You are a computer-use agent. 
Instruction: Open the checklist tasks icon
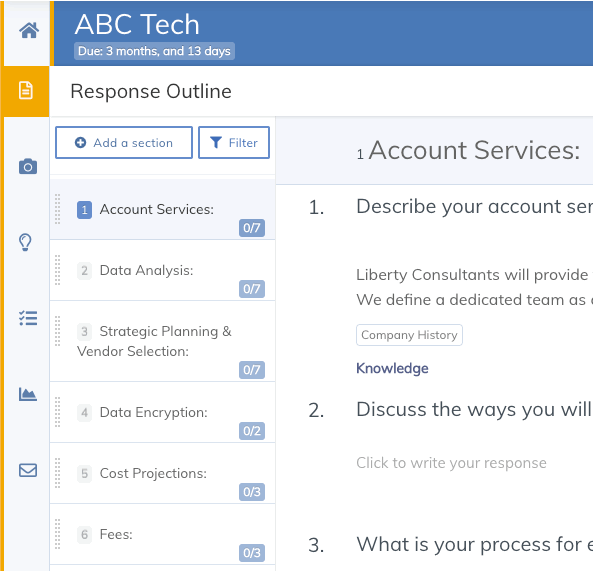point(28,318)
